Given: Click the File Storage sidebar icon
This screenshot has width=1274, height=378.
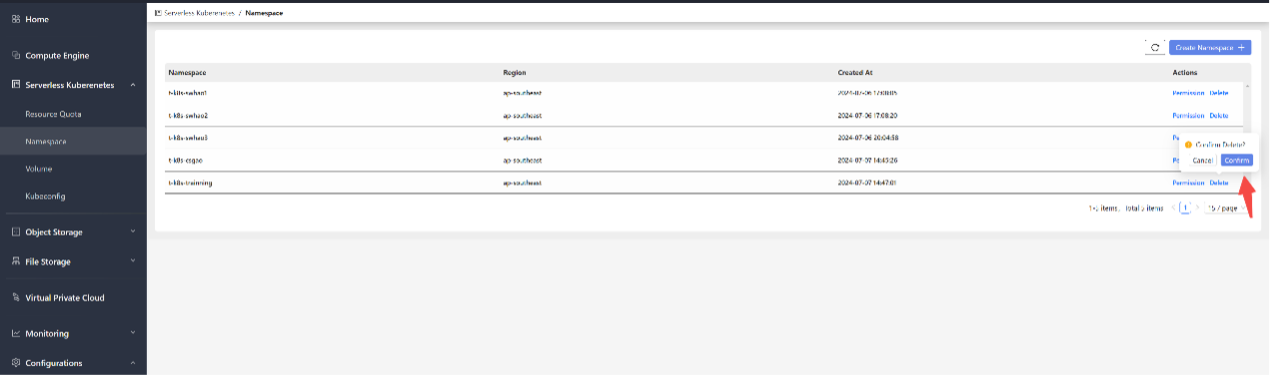Looking at the screenshot, I should point(16,262).
